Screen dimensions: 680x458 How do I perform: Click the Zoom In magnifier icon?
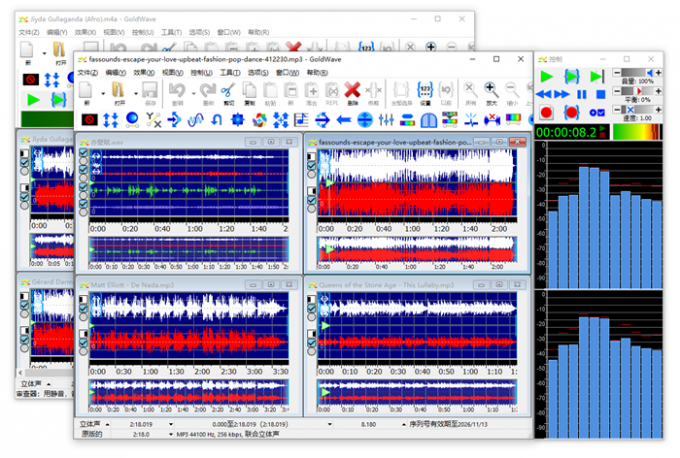coord(491,90)
